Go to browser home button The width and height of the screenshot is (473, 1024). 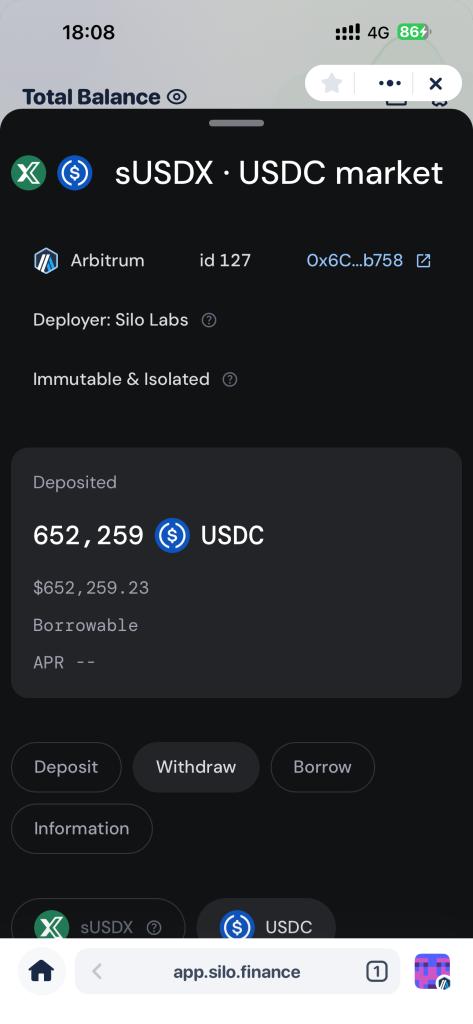42,971
